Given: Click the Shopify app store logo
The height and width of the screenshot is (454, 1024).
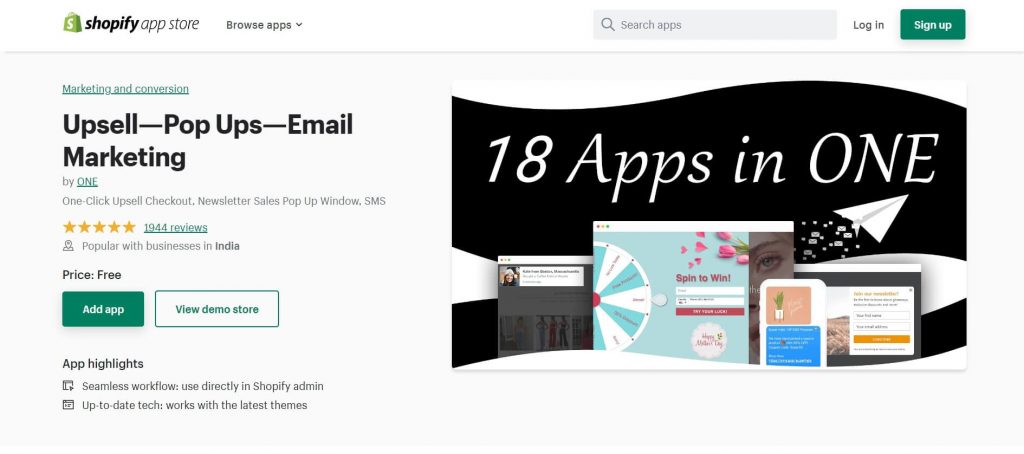Looking at the screenshot, I should click(x=131, y=24).
